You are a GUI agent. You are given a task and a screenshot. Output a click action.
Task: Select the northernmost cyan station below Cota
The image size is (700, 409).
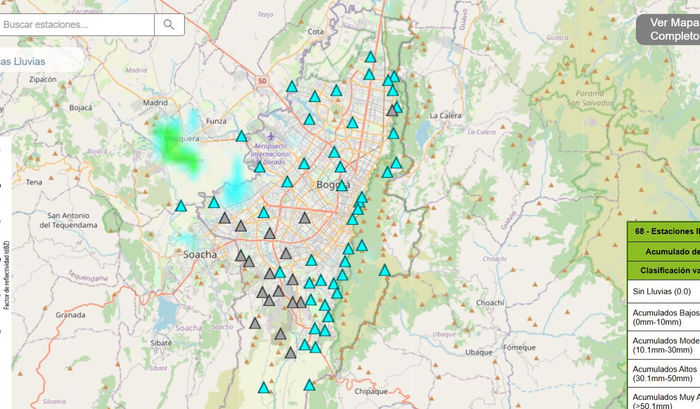(370, 58)
